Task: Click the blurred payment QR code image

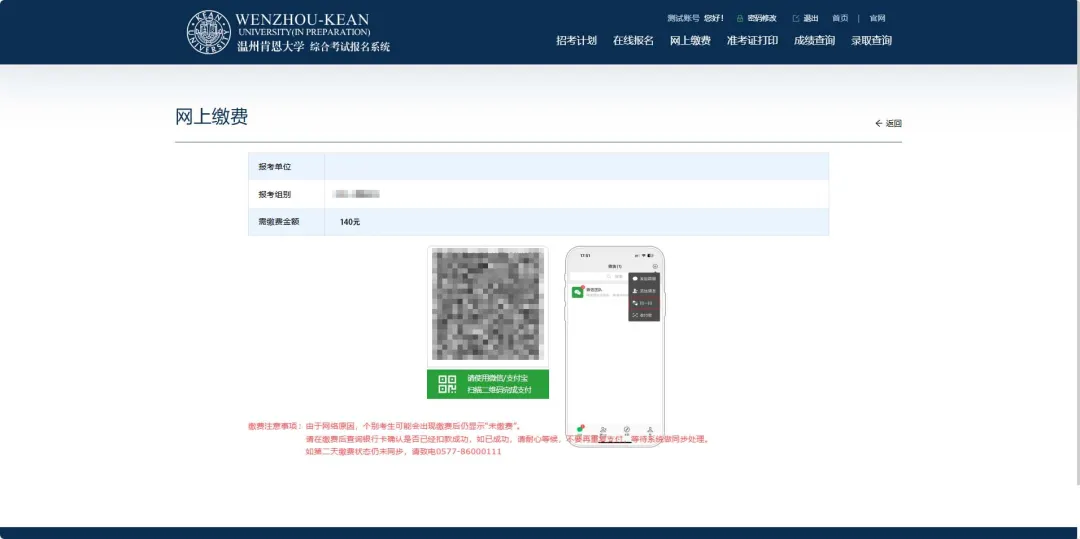Action: click(487, 305)
